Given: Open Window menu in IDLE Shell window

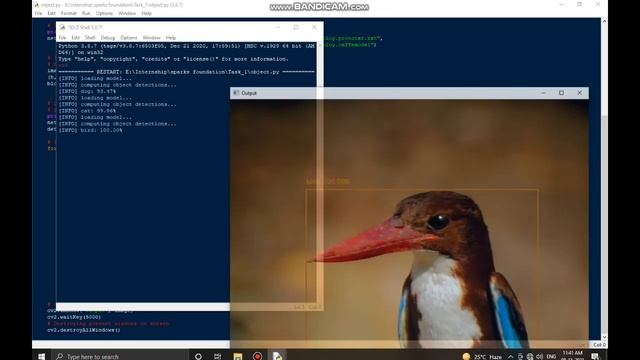Looking at the screenshot, I should click(151, 38).
